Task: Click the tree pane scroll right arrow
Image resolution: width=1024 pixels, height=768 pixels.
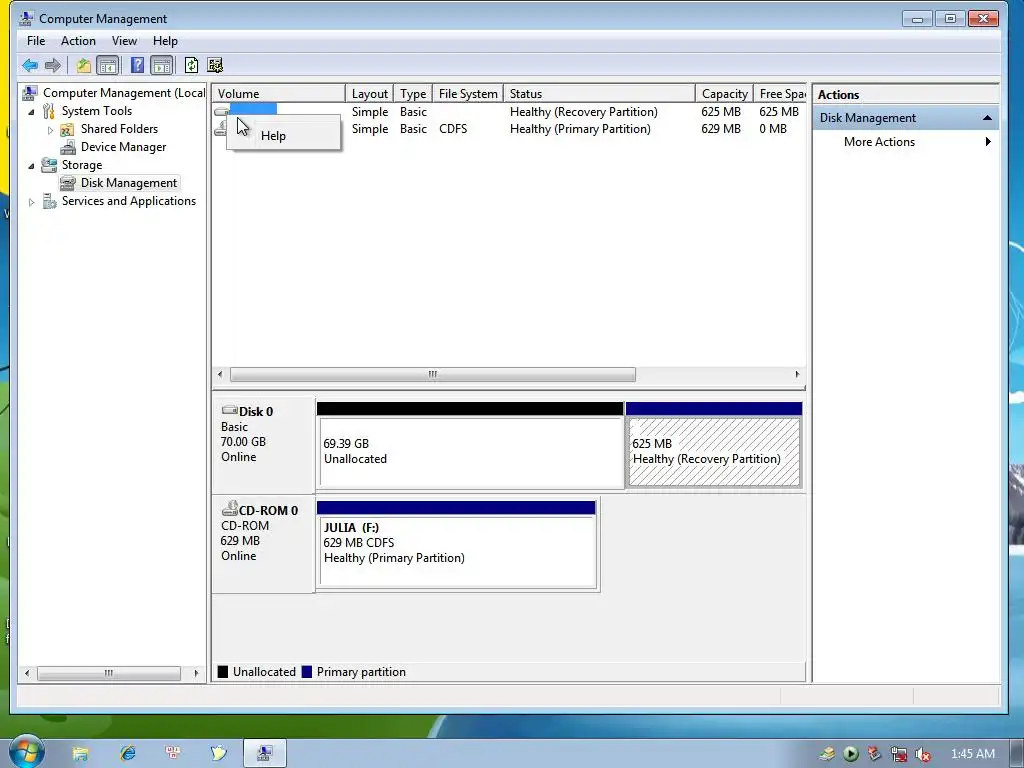Action: [x=196, y=673]
